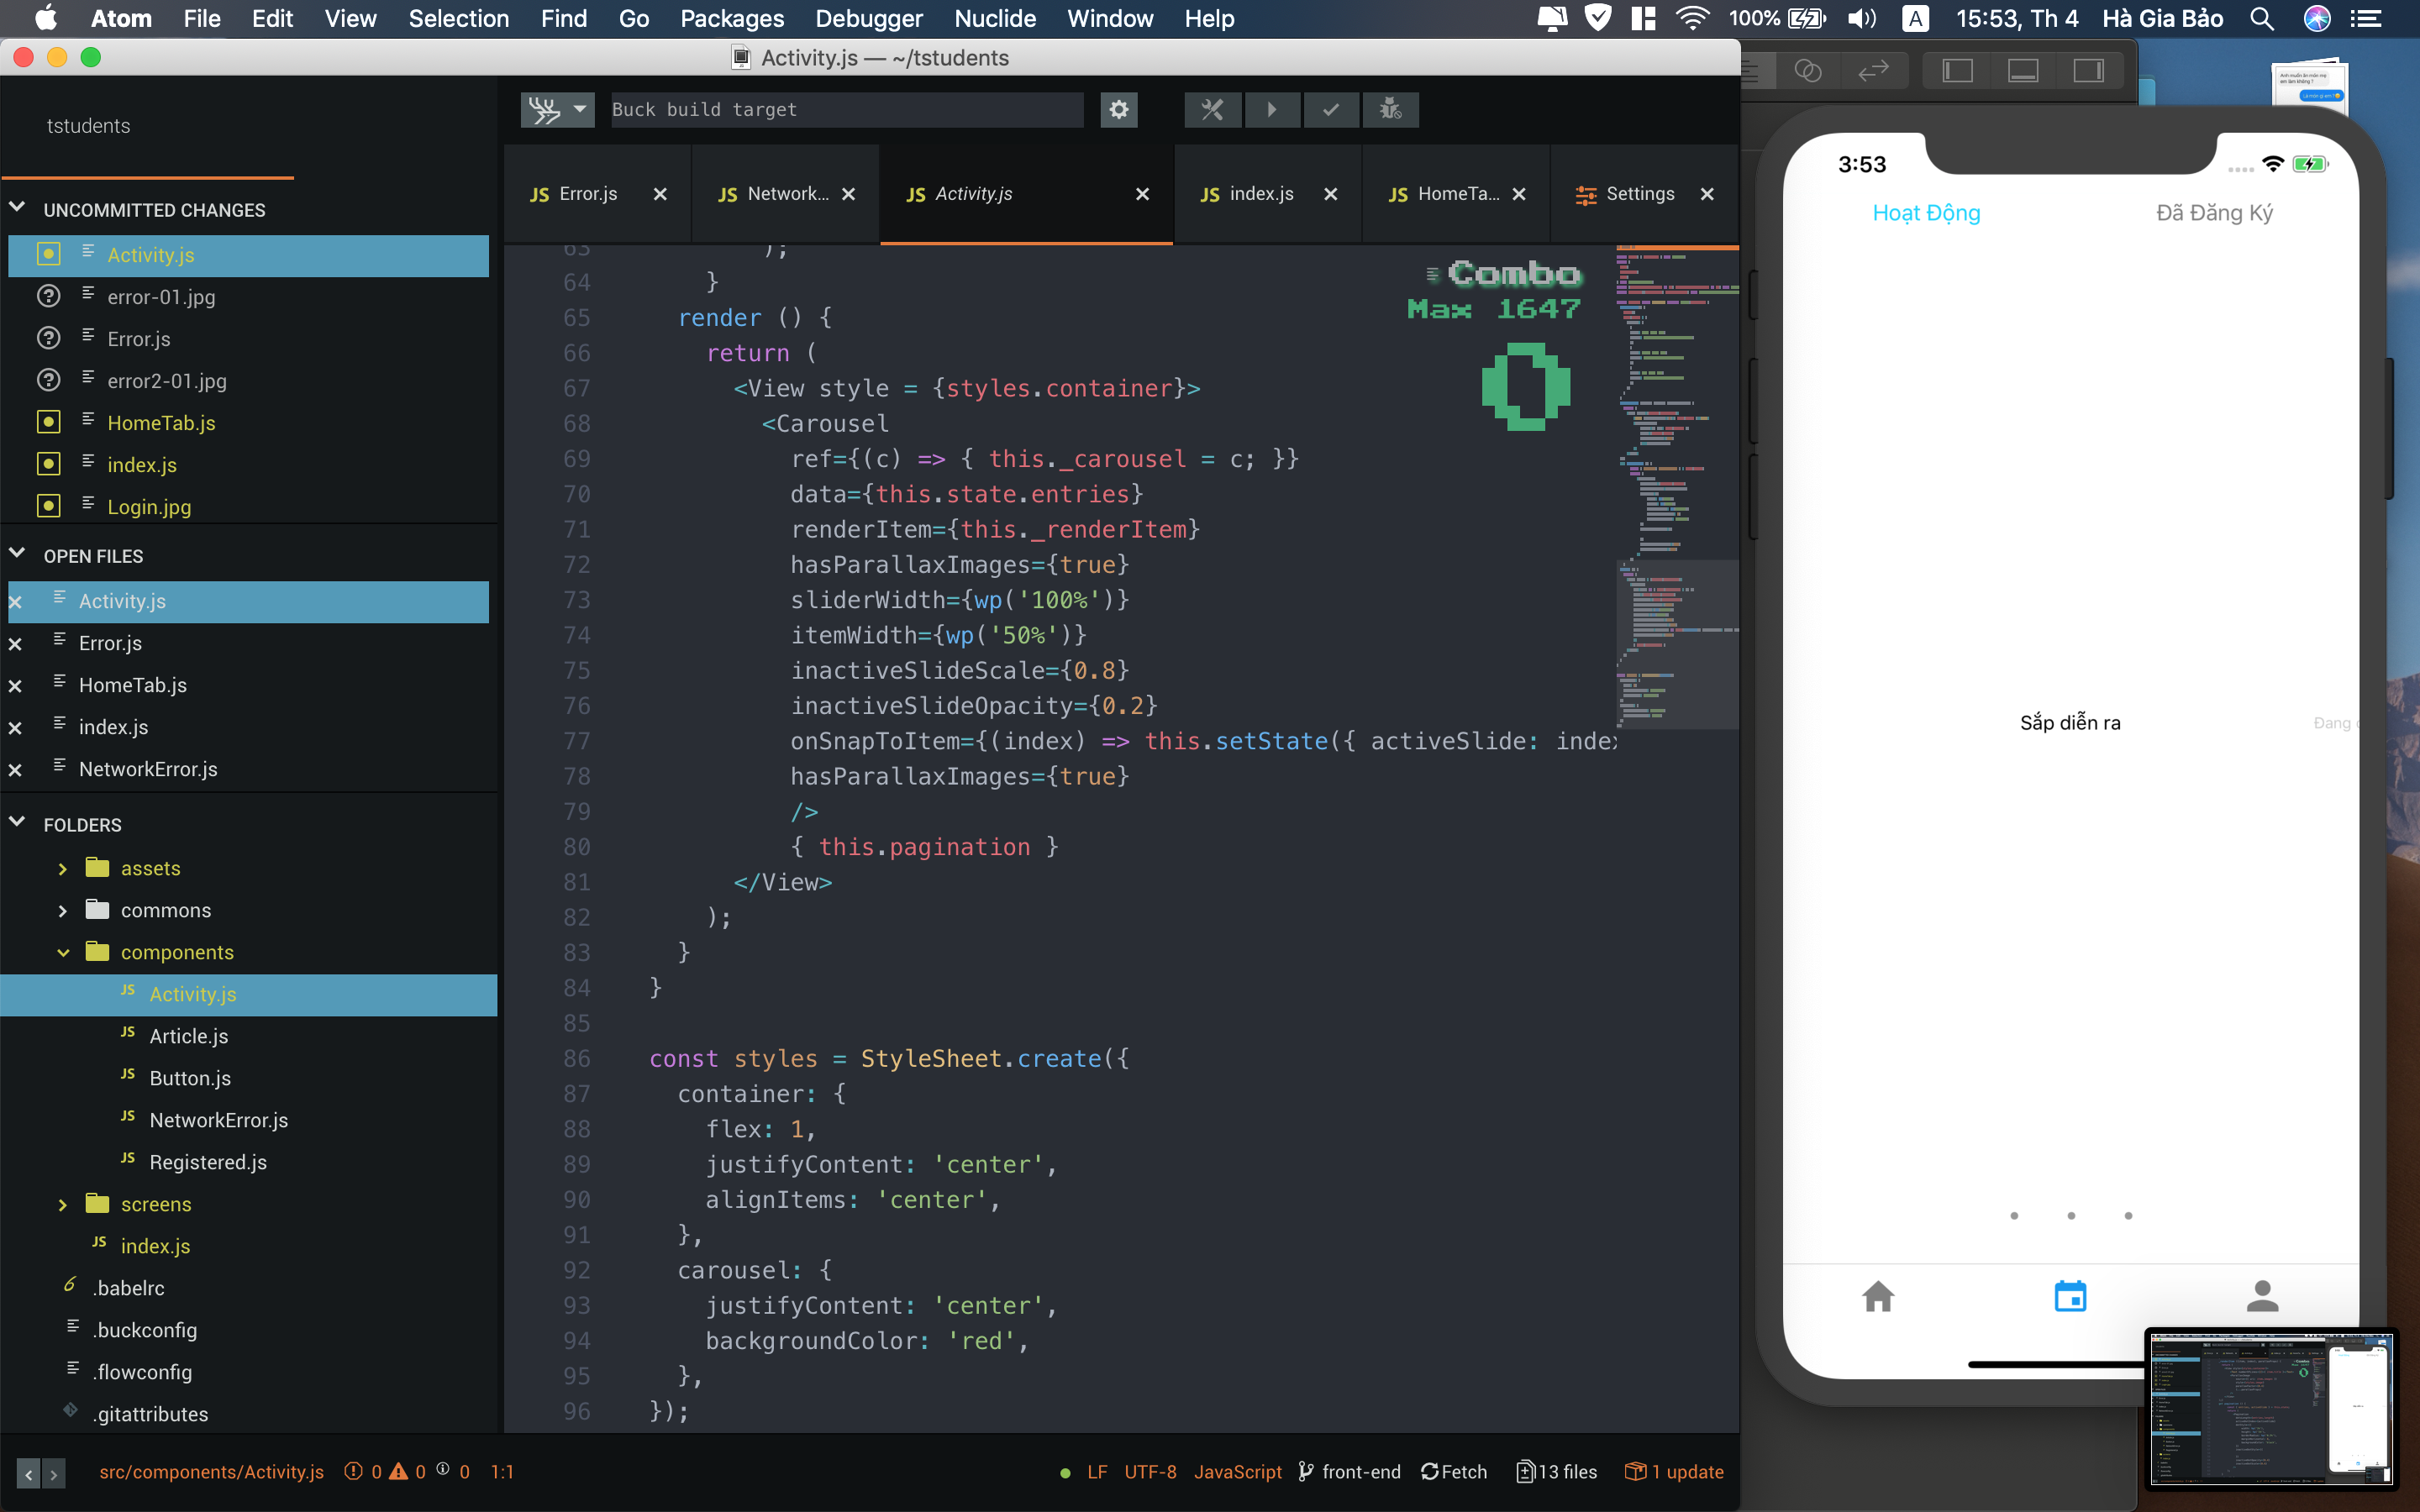The height and width of the screenshot is (1512, 2420).
Task: Click the Spotlight search icon in menu bar
Action: pos(2262,18)
